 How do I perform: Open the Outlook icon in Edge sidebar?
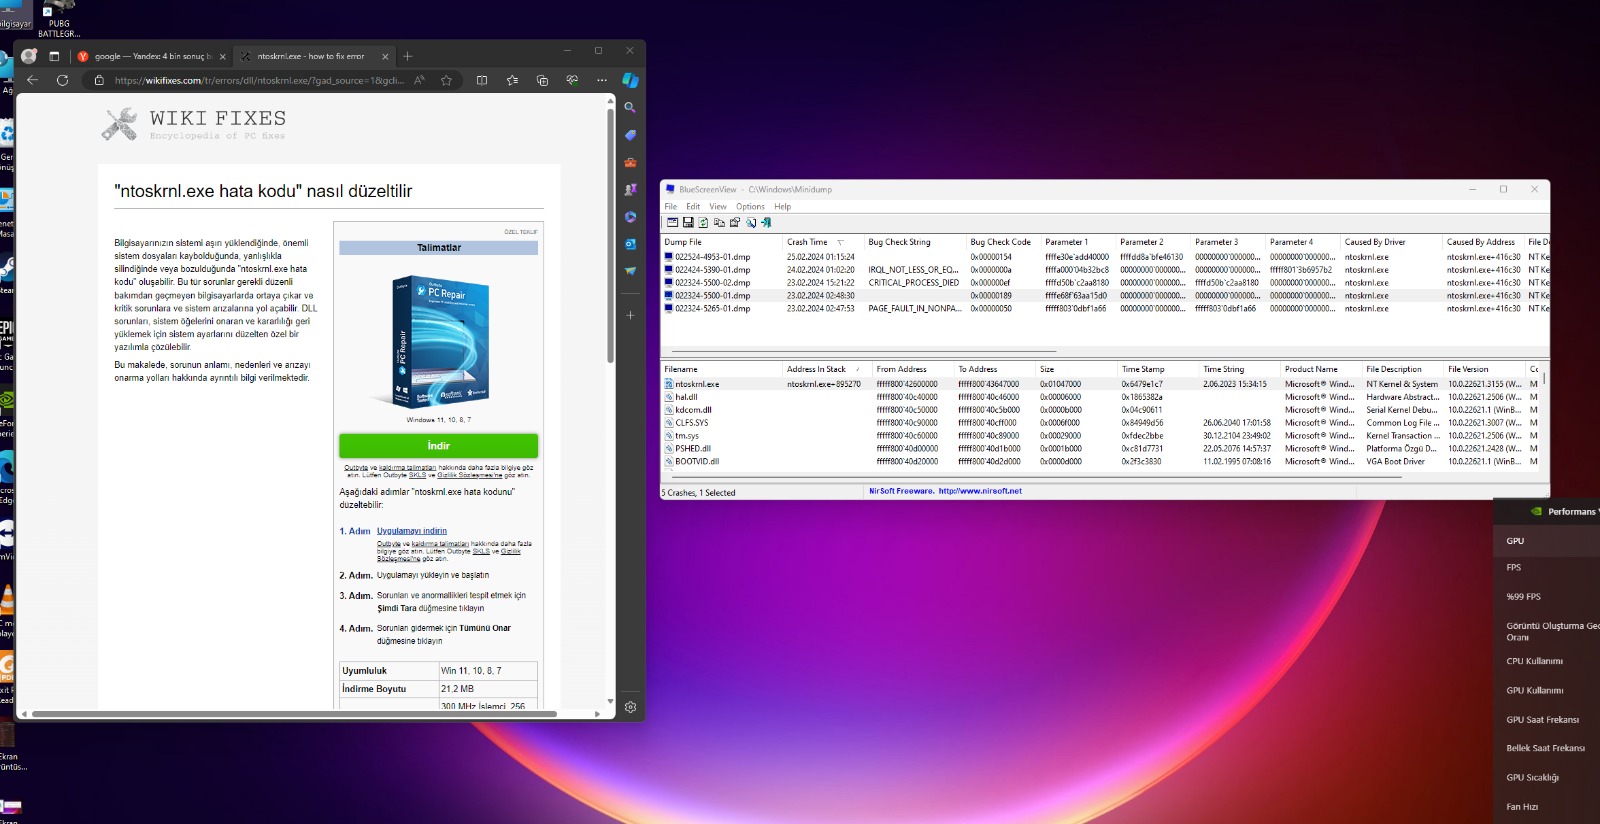pyautogui.click(x=630, y=244)
